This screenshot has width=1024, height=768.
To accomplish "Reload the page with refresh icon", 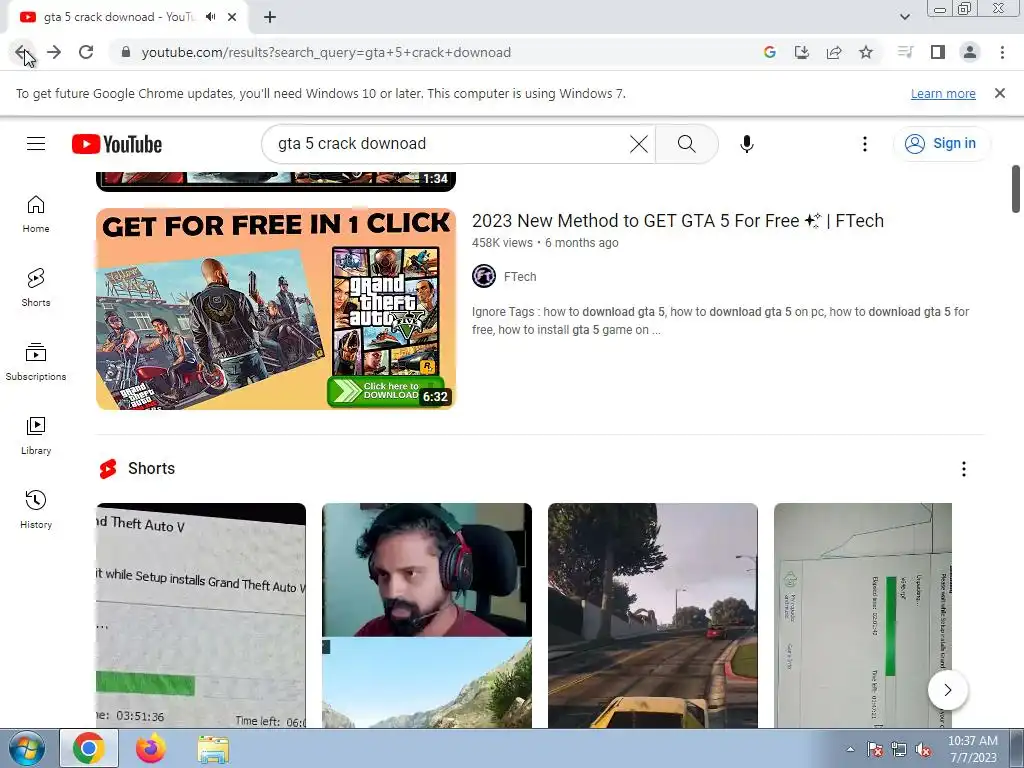I will coord(86,52).
